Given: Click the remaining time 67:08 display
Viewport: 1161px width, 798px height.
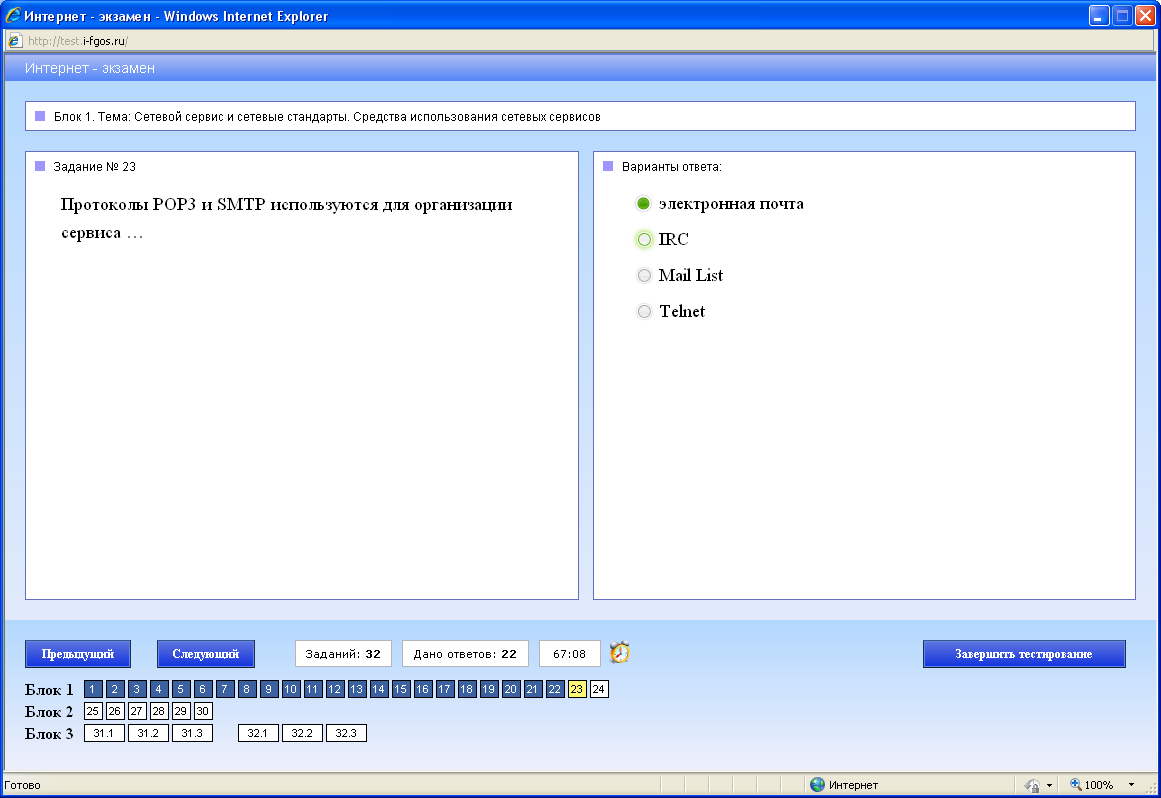Looking at the screenshot, I should [569, 654].
